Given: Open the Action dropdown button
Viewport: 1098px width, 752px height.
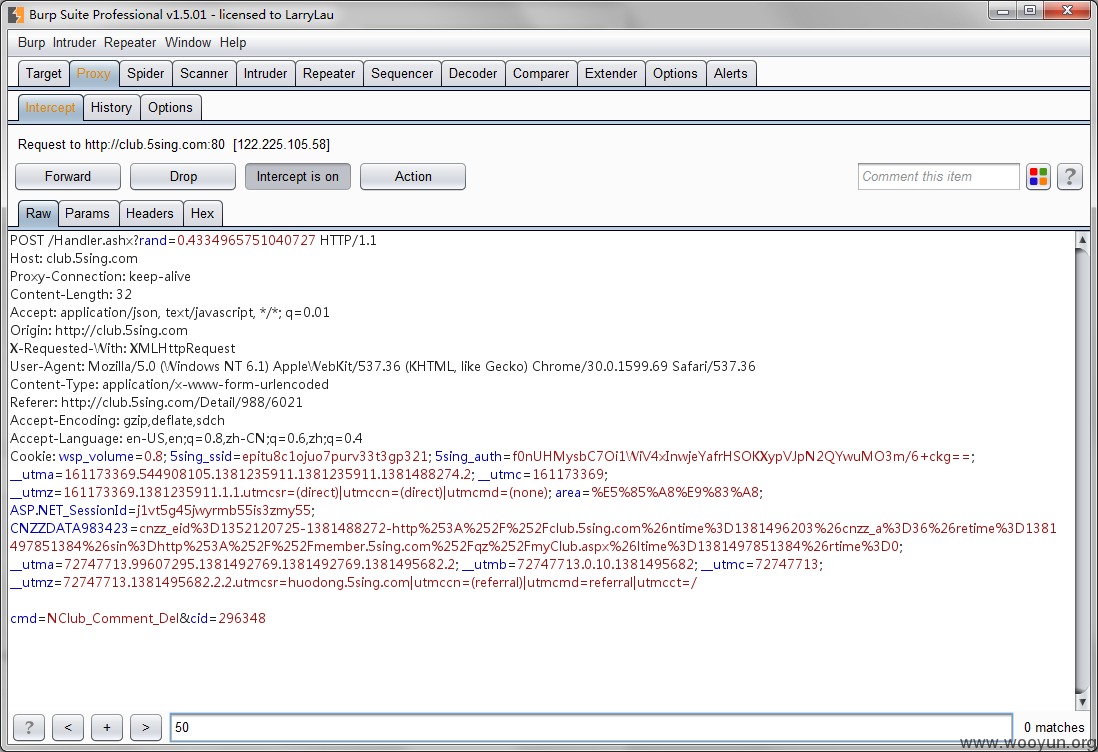Looking at the screenshot, I should [412, 176].
